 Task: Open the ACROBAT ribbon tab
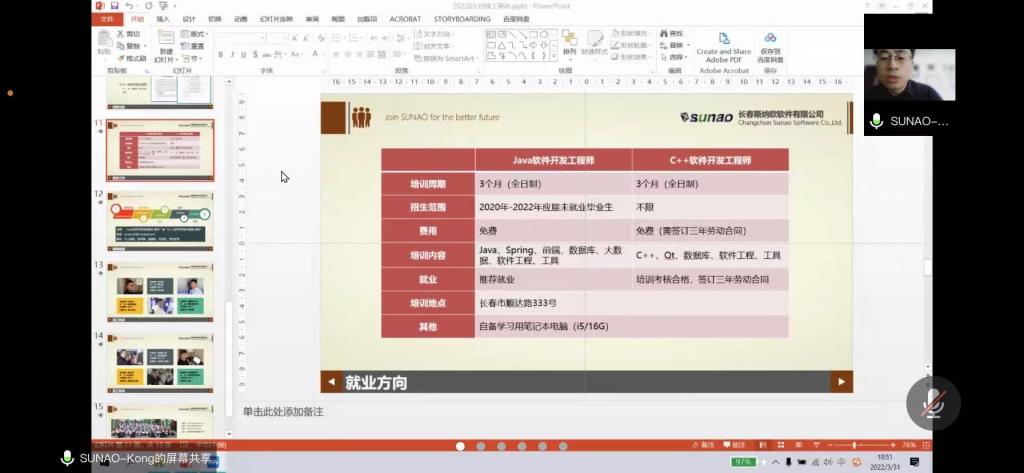tap(404, 19)
